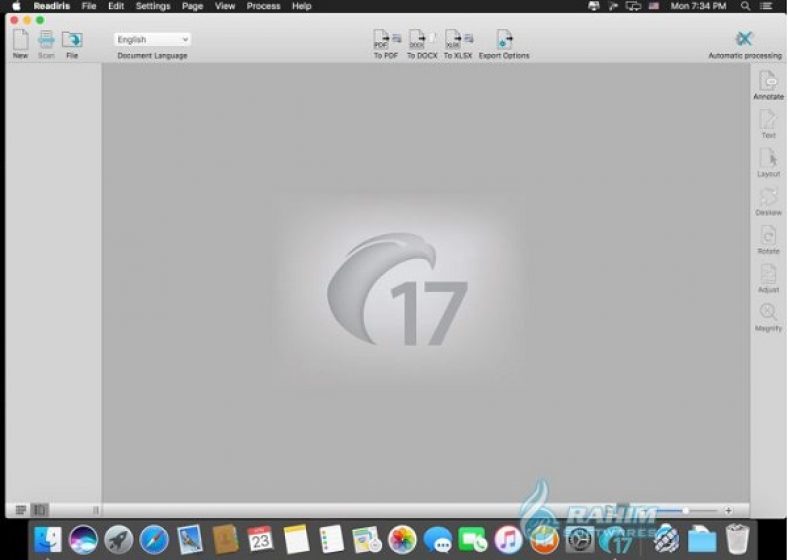Open the Trash in the Dock
788x560 pixels.
(x=737, y=539)
